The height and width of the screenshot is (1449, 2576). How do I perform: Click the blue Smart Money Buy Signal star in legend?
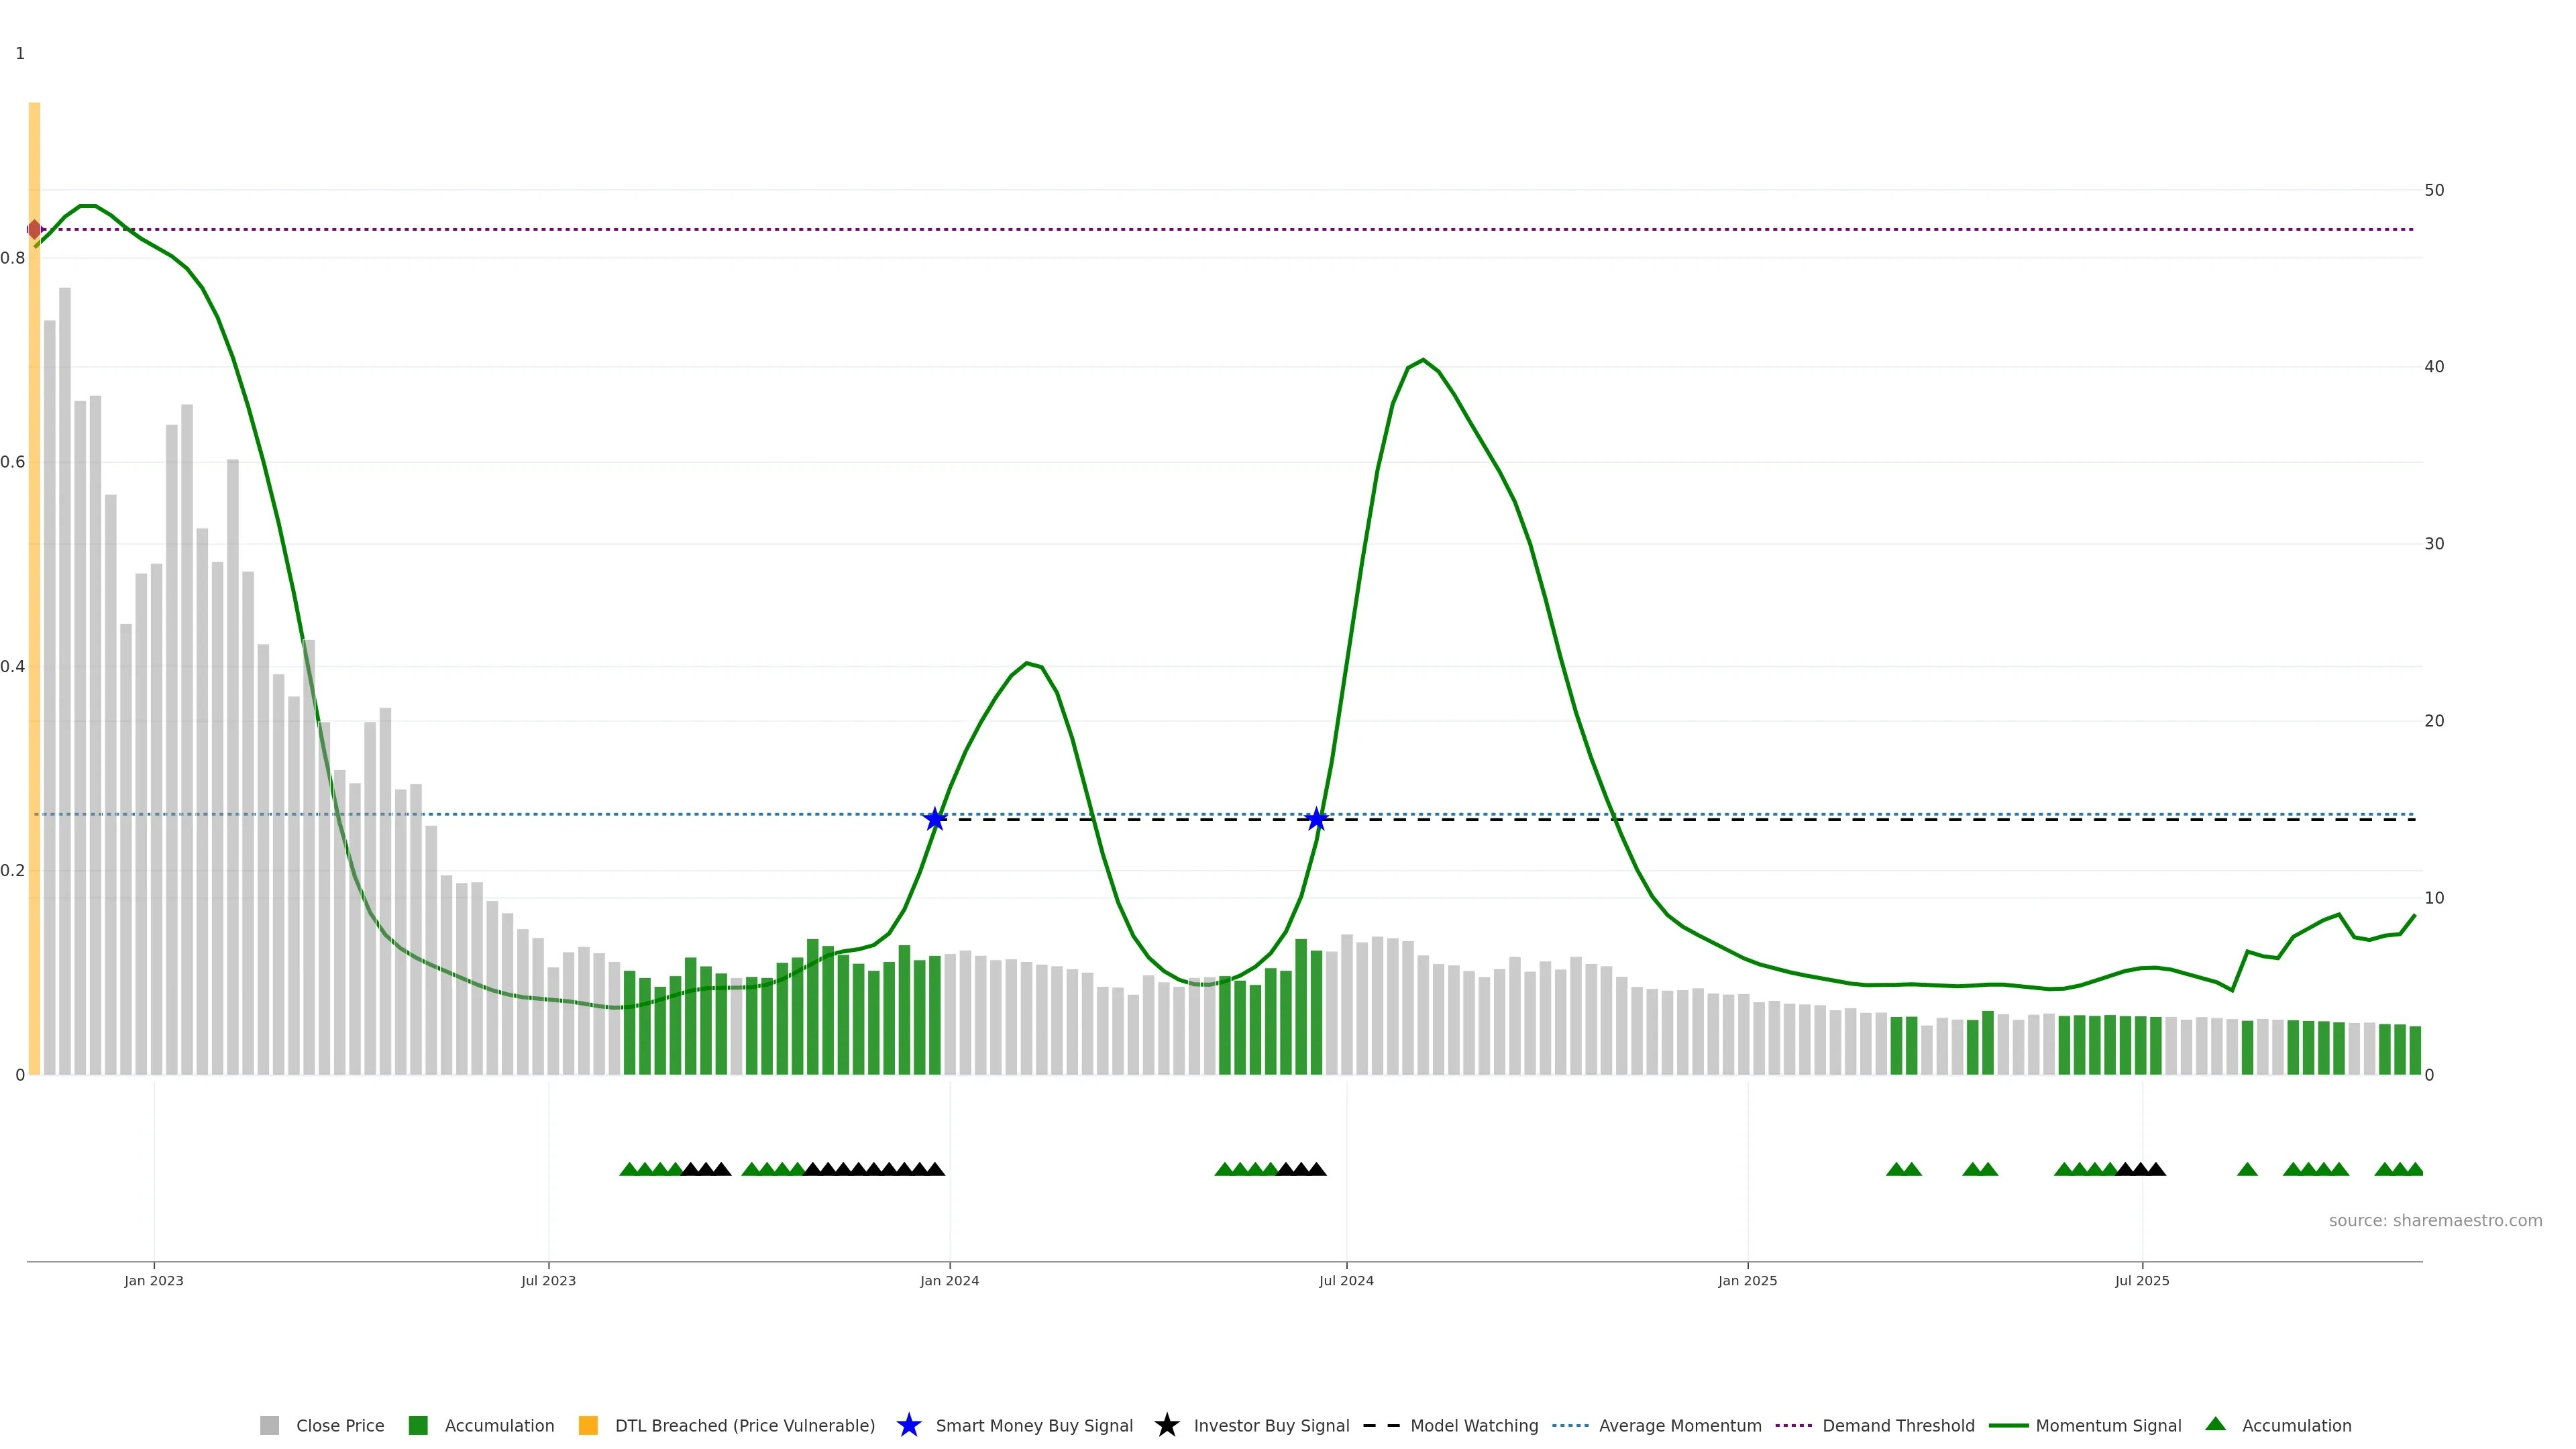908,1425
